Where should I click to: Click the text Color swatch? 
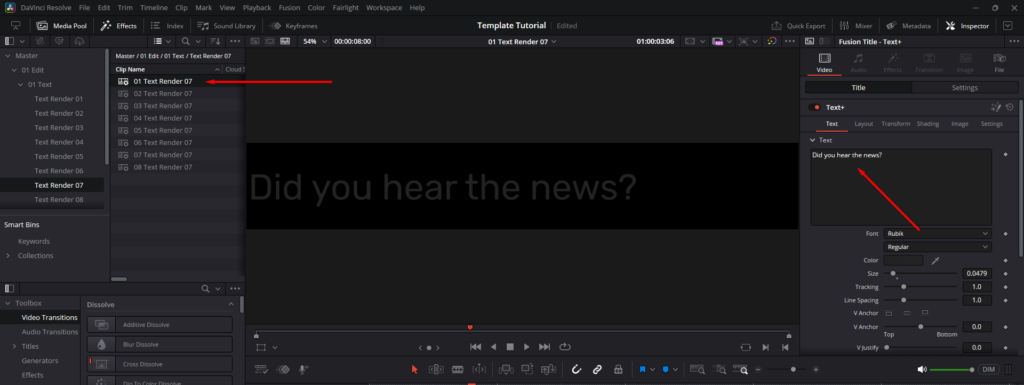[x=903, y=260]
